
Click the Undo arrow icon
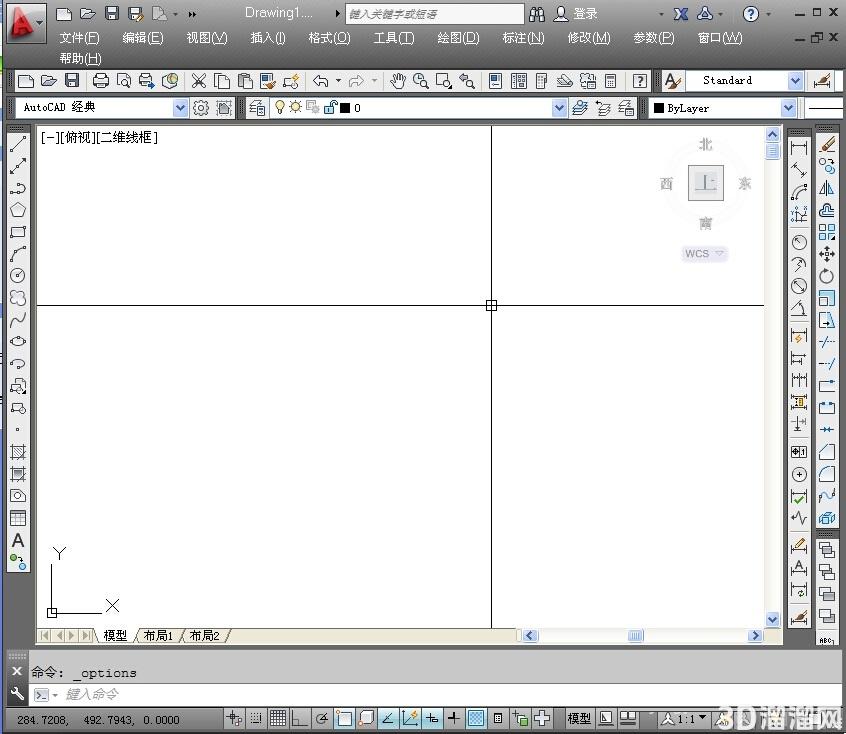pyautogui.click(x=320, y=81)
